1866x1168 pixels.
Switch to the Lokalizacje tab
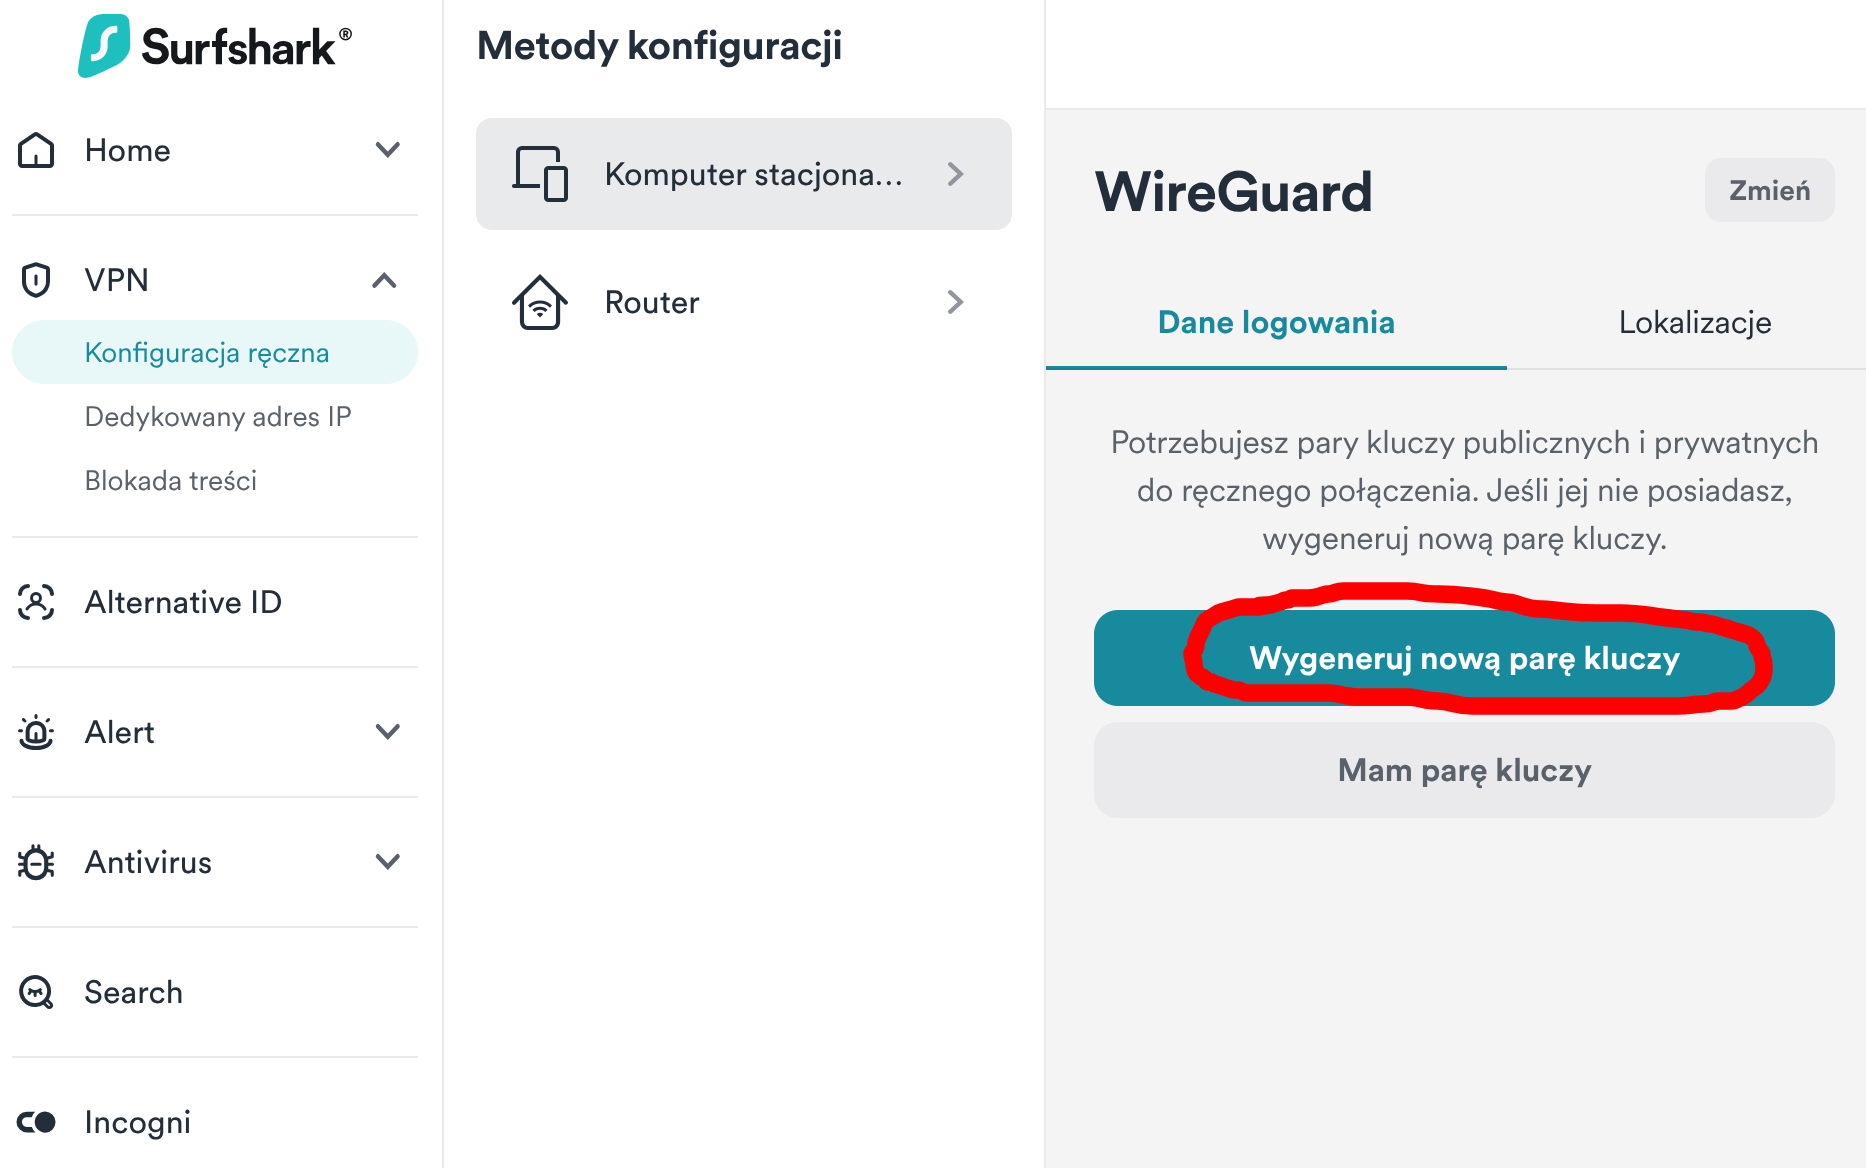[1695, 322]
